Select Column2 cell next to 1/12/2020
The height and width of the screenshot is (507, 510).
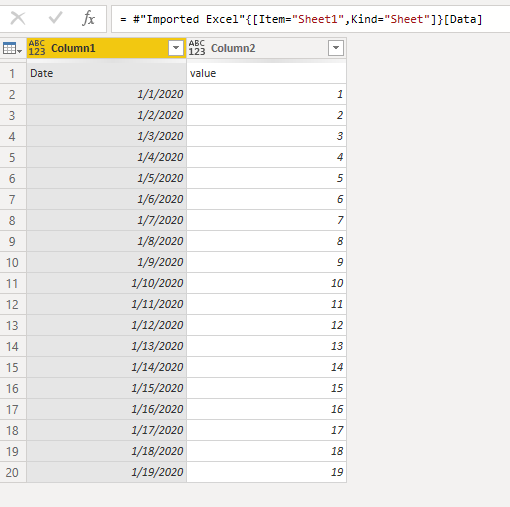point(266,325)
